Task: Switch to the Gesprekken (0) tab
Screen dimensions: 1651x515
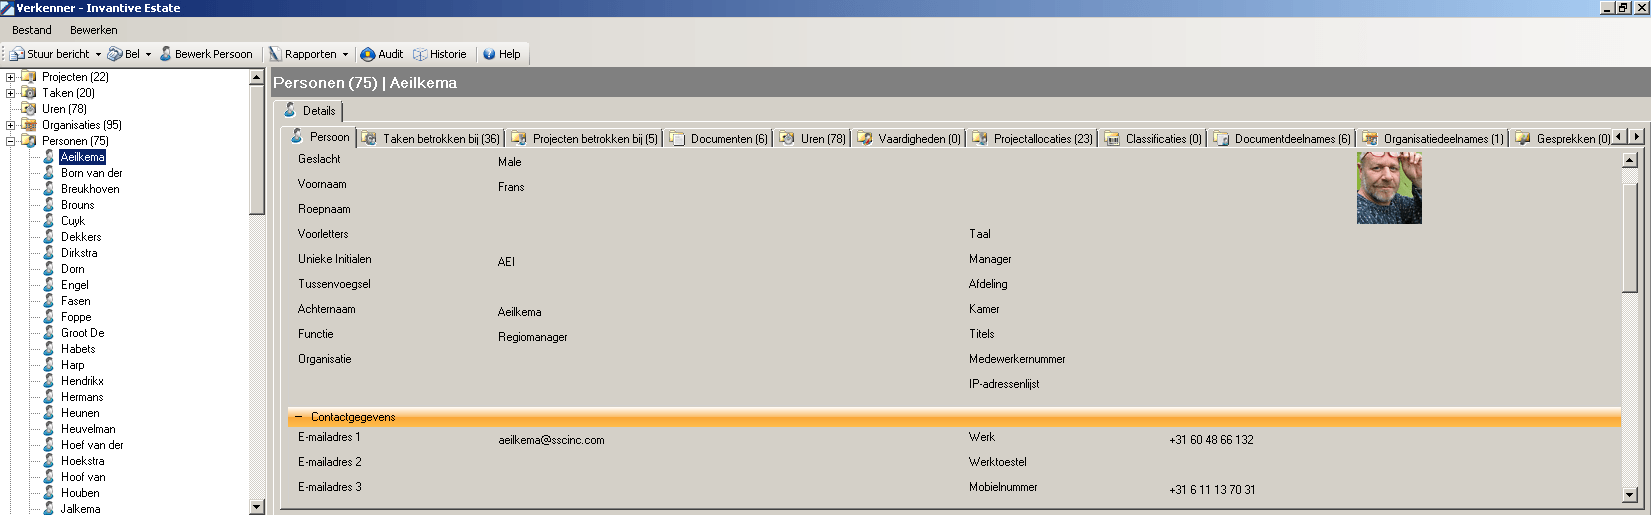Action: tap(1562, 139)
